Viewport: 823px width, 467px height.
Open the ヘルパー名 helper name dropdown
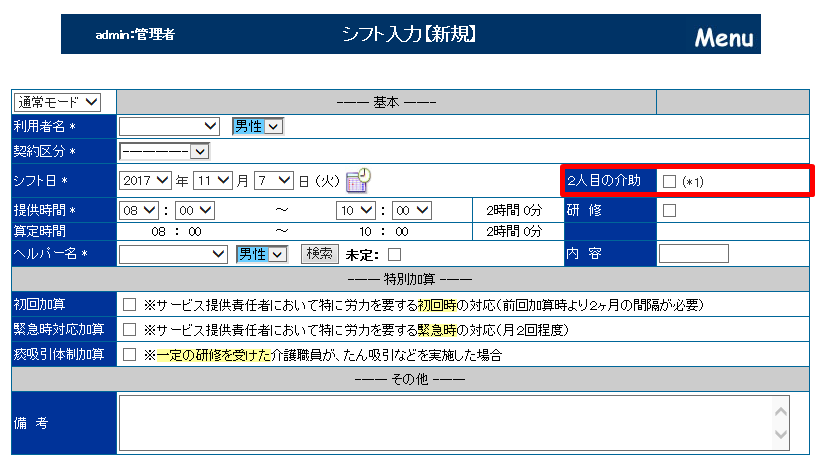coord(174,254)
